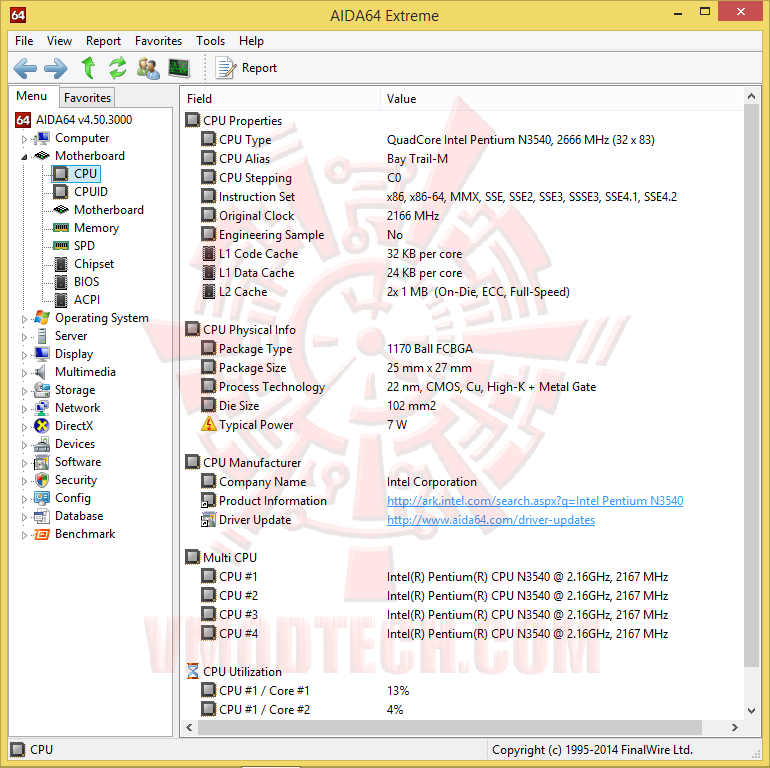Click the Network icon in tree
The width and height of the screenshot is (770, 768).
coord(42,408)
